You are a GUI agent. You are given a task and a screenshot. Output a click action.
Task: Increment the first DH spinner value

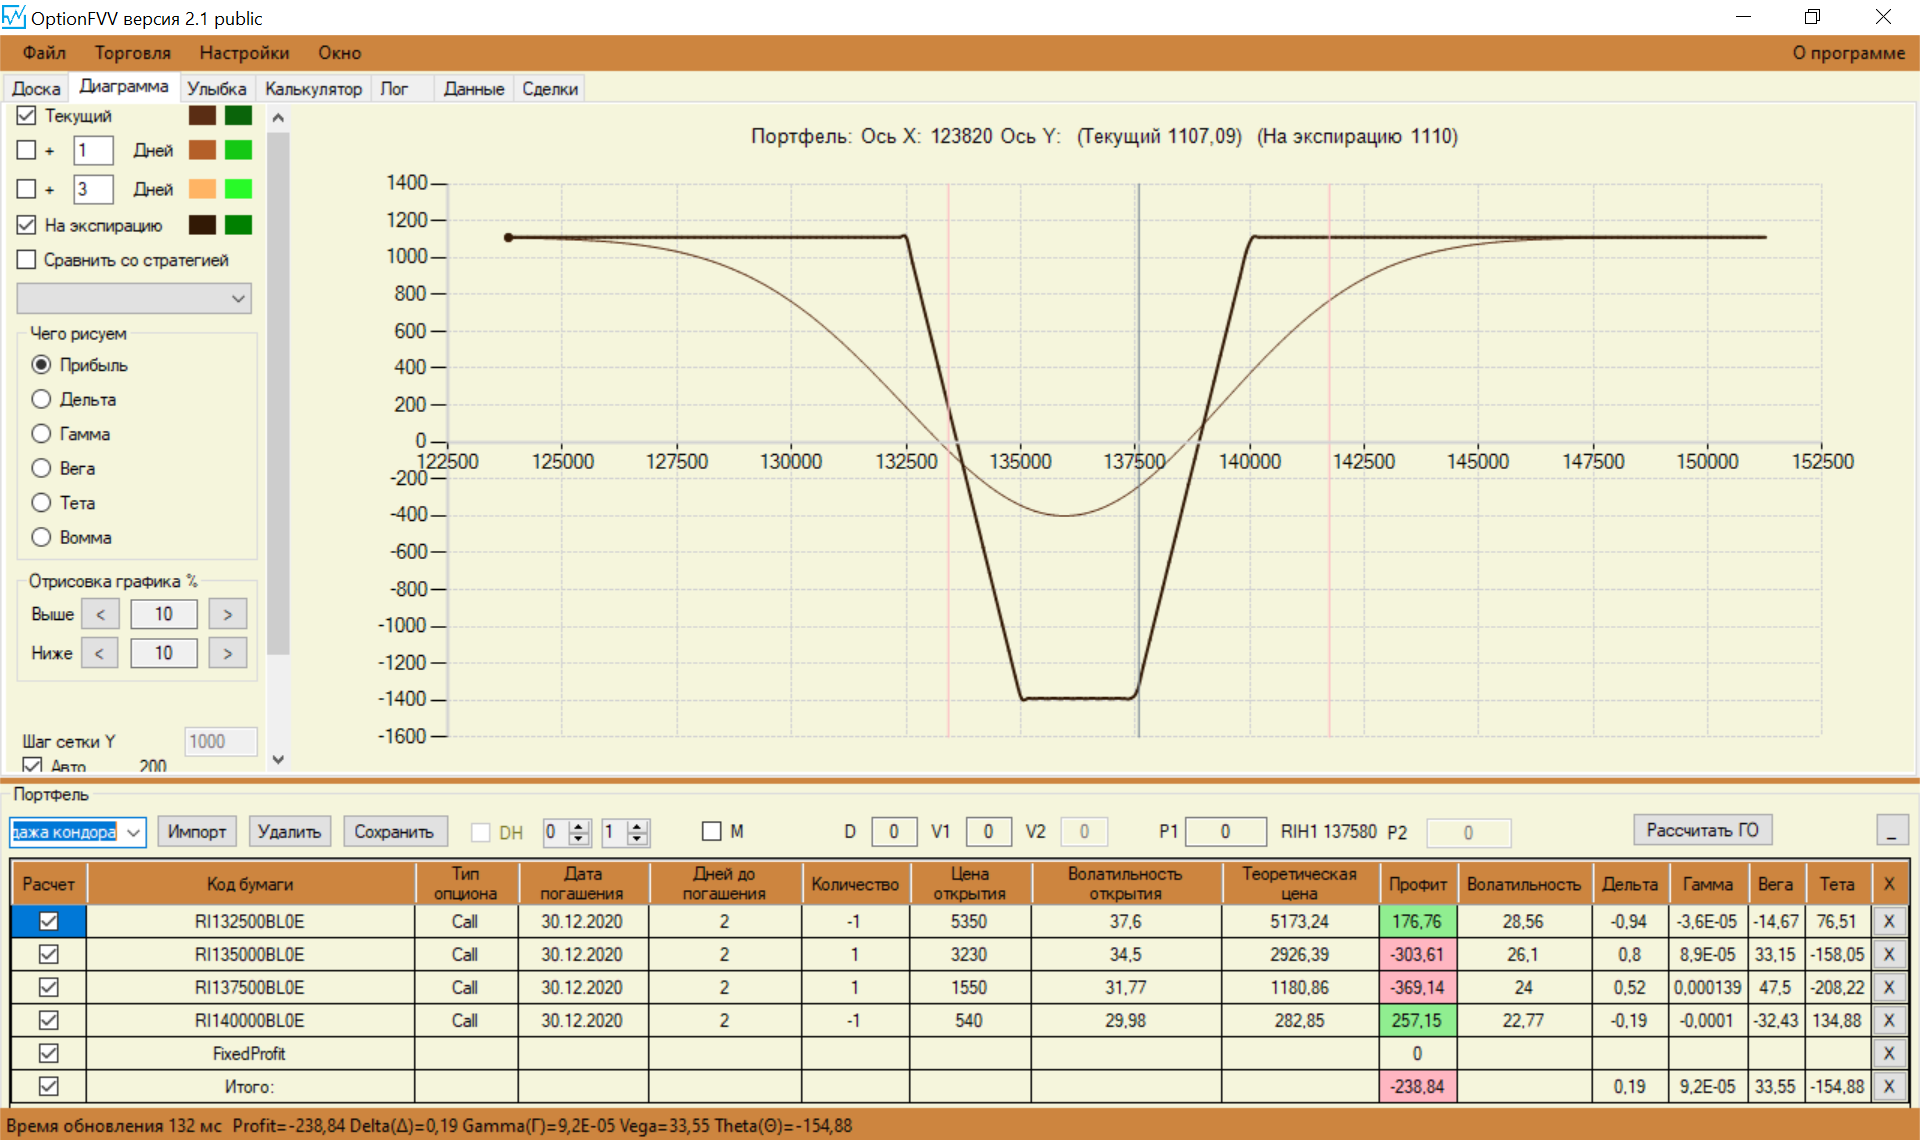tap(579, 826)
